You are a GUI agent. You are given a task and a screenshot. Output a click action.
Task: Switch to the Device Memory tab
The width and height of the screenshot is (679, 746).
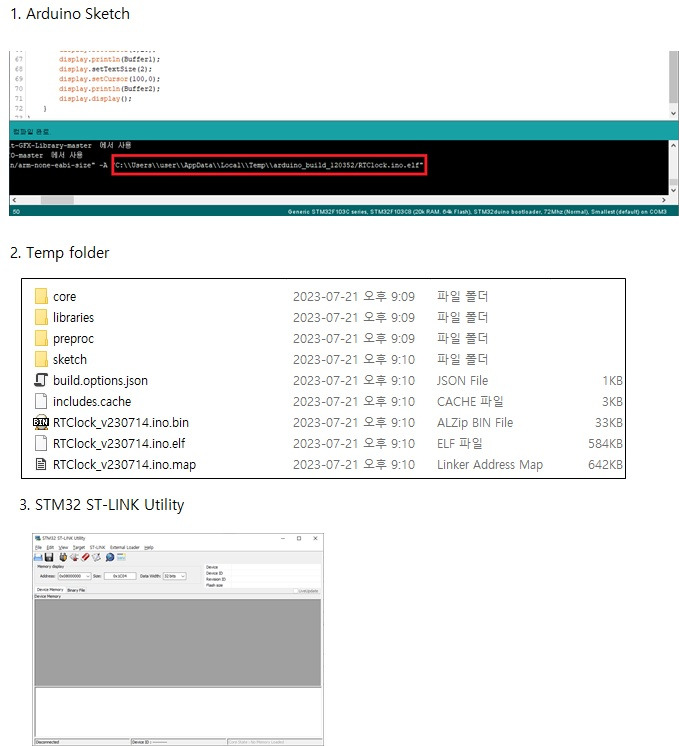click(50, 589)
